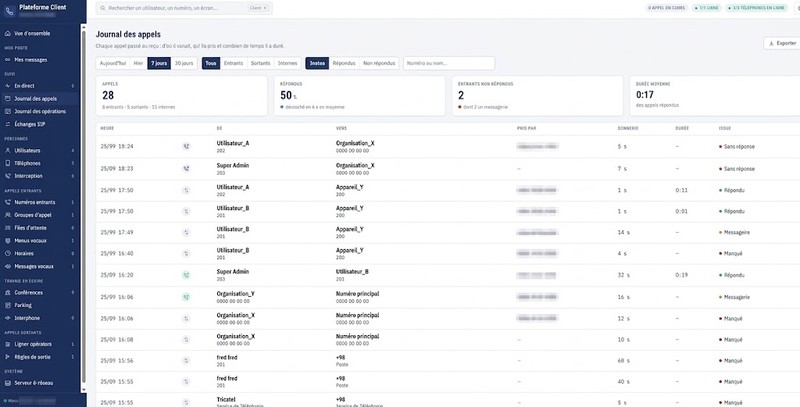Select the Aujourd'hui period filter
Screen dimensions: 800x407
coord(113,63)
